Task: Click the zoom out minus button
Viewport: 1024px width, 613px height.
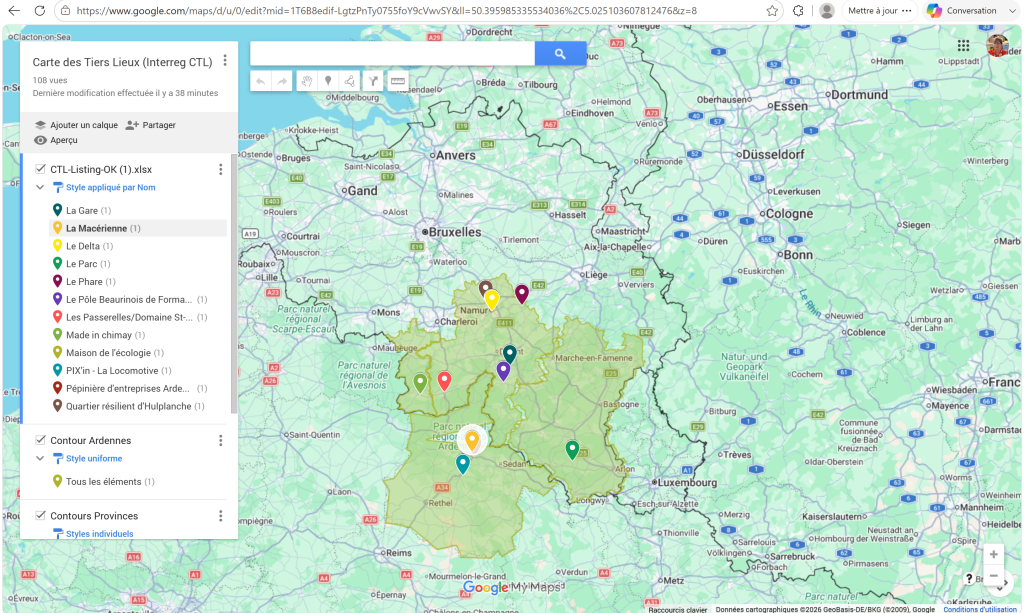Action: point(993,576)
